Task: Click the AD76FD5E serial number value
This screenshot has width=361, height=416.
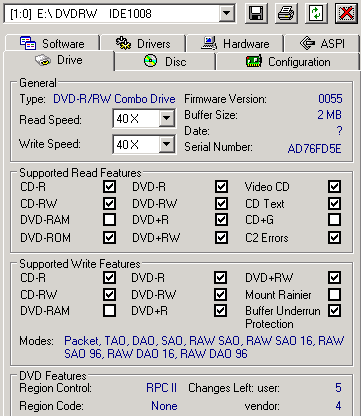Action: (314, 149)
